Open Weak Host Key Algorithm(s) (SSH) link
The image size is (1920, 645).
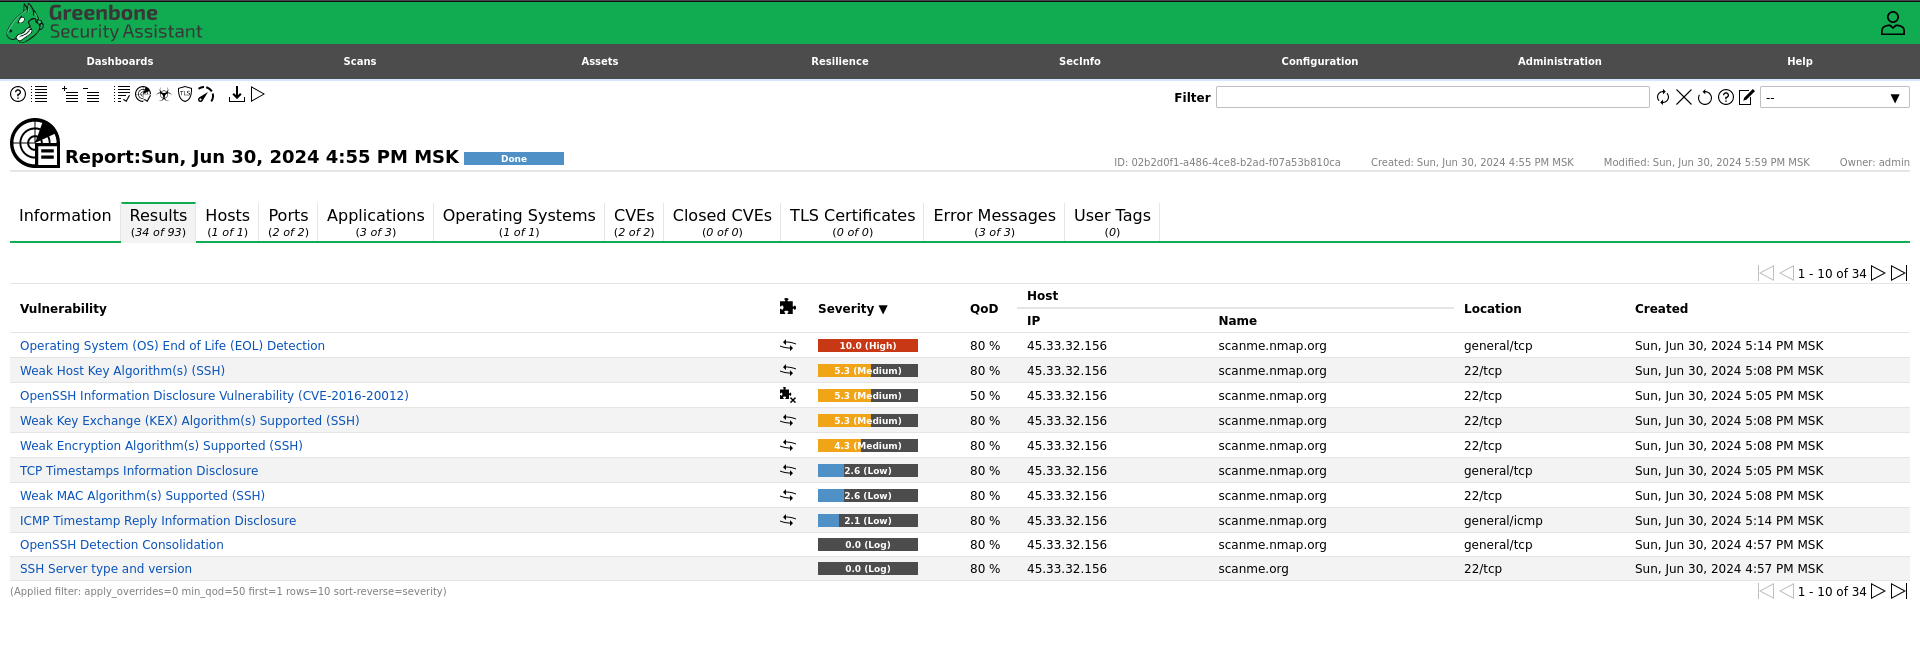[122, 371]
